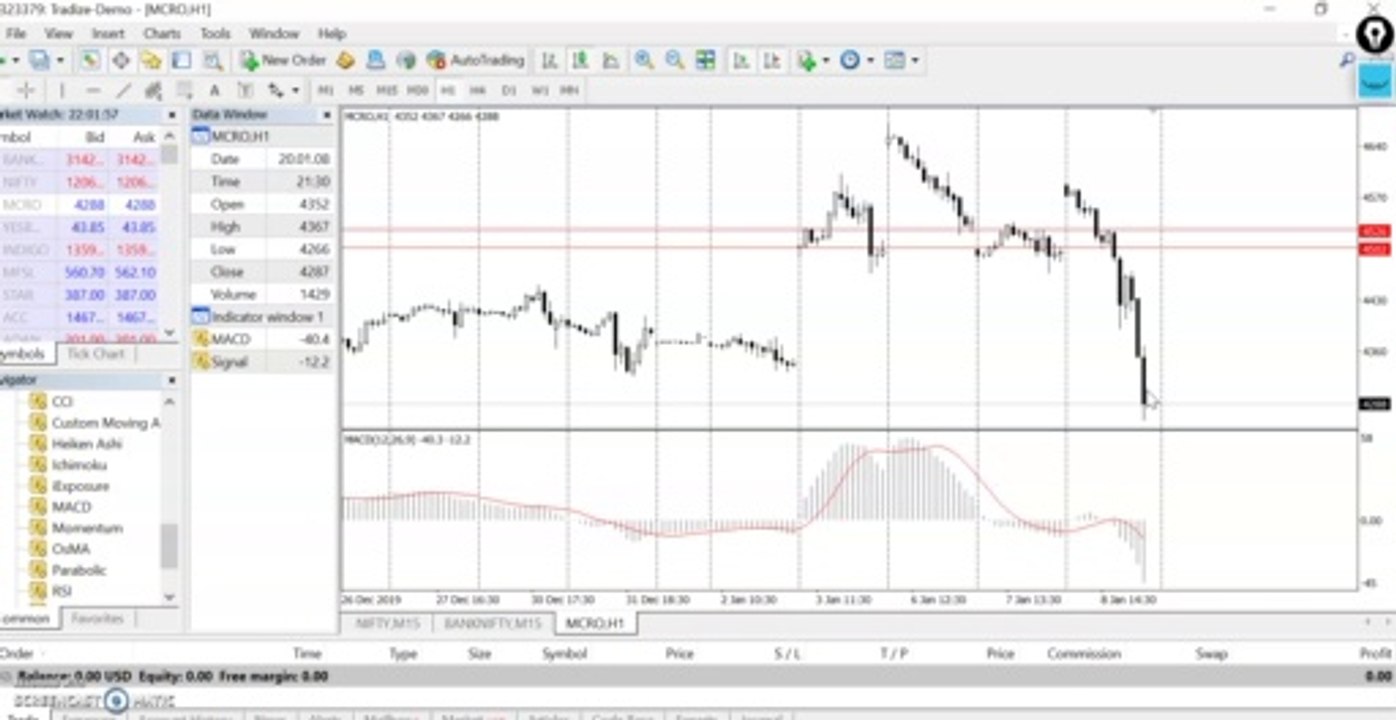Select the Heiken Ashi indicator in Navigator
The image size is (1396, 720).
86,444
